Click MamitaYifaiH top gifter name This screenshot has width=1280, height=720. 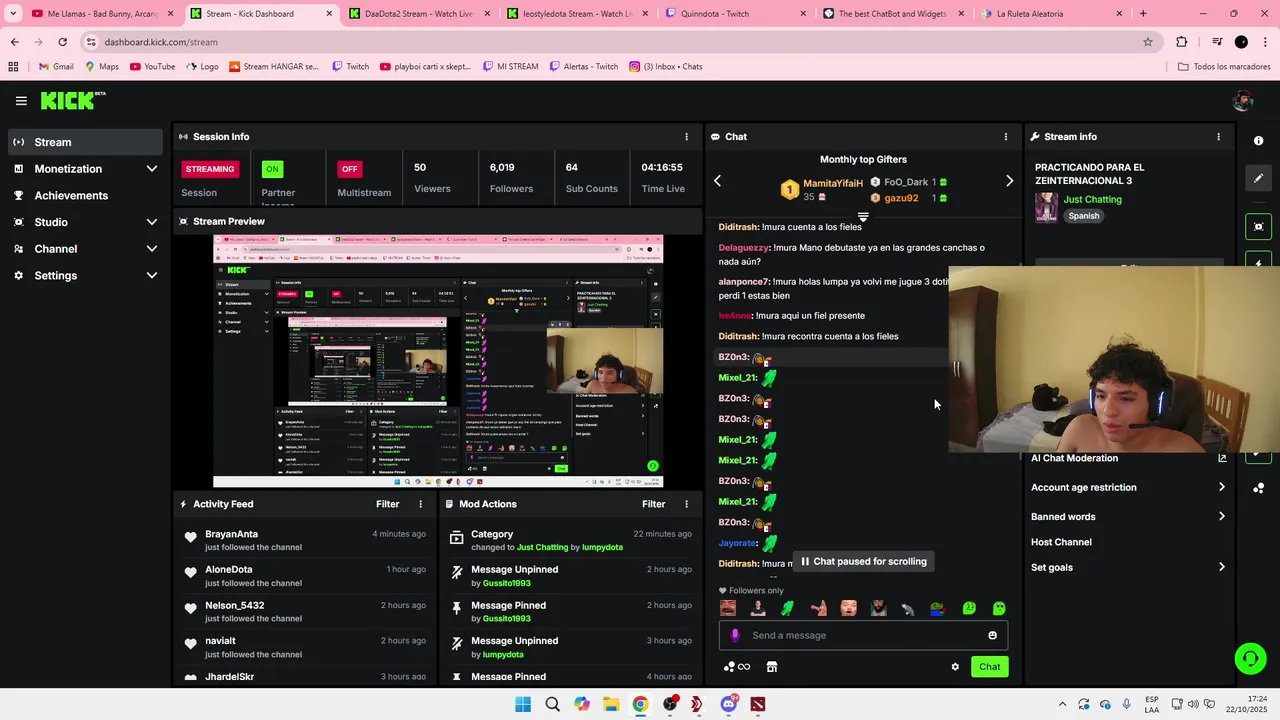(833, 183)
